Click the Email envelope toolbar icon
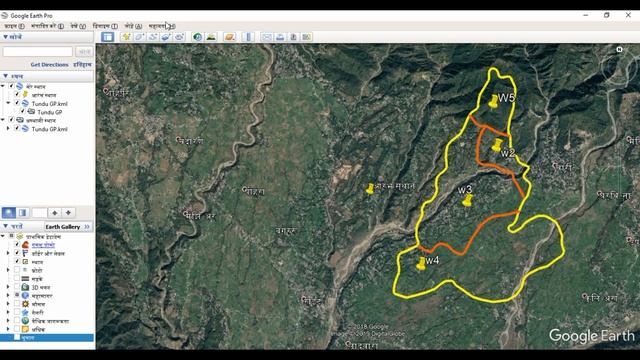640x360 pixels. [x=267, y=37]
